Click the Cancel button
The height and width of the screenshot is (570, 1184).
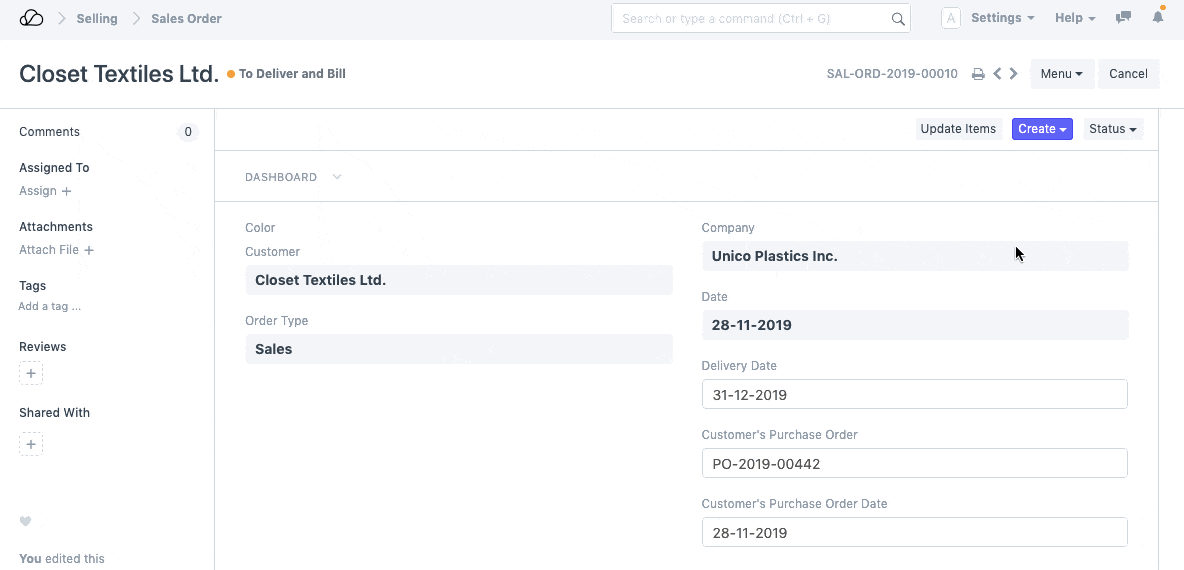tap(1128, 74)
